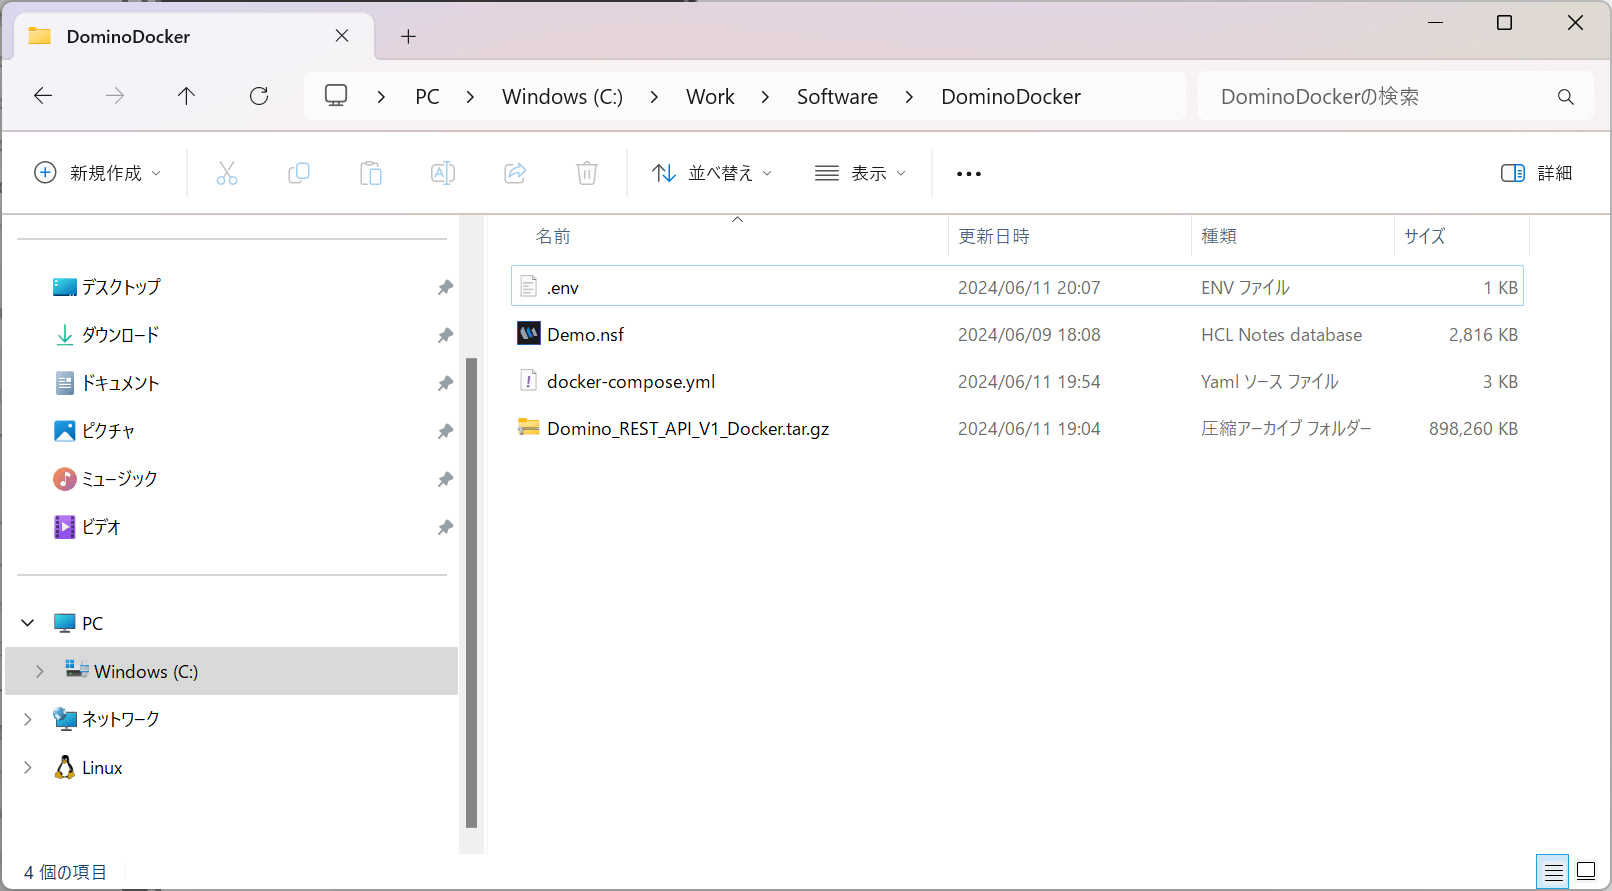The width and height of the screenshot is (1612, 891).
Task: Click the copy icon in toolbar
Action: pyautogui.click(x=299, y=173)
